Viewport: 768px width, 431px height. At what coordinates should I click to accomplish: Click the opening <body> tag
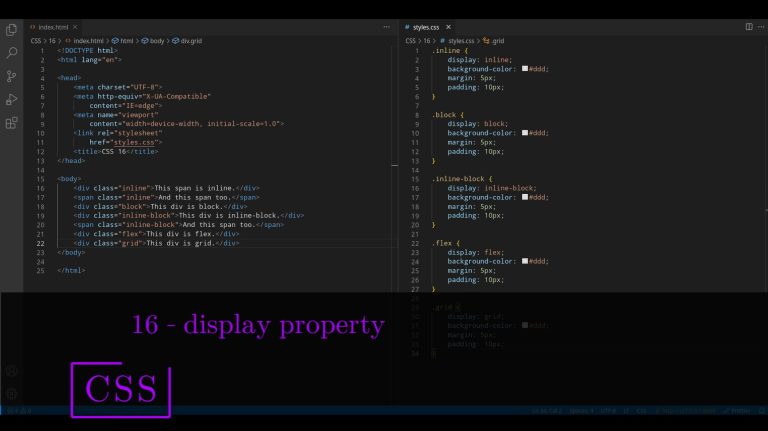[69, 179]
